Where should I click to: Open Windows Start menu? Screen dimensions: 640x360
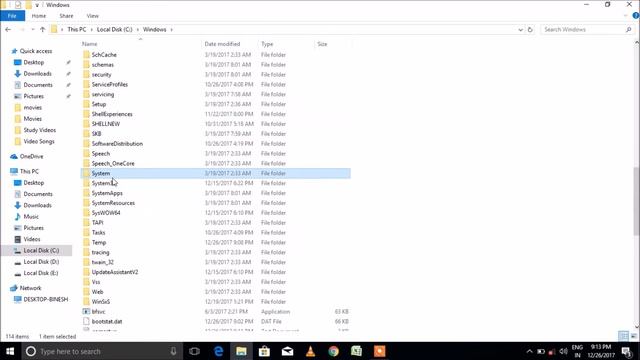(10, 351)
